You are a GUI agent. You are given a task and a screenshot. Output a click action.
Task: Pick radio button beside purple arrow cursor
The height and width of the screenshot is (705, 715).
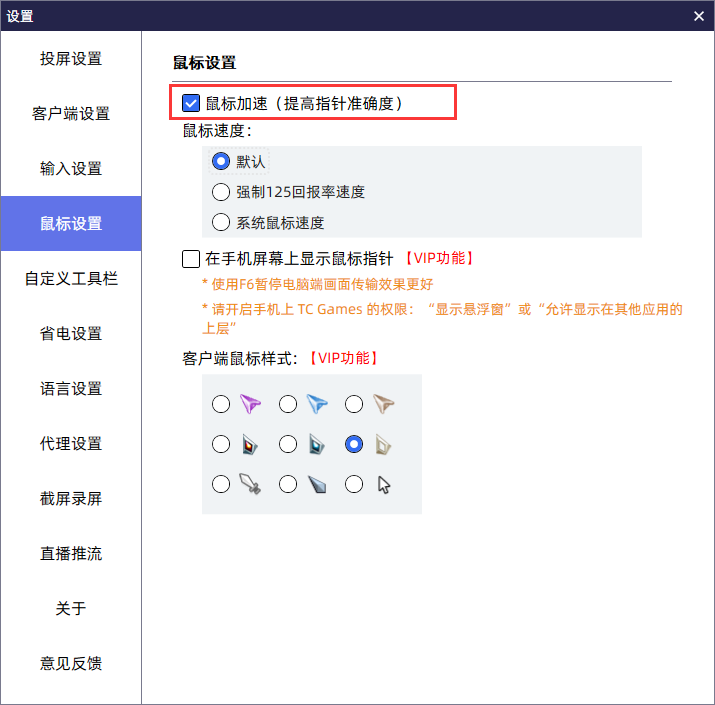[221, 404]
